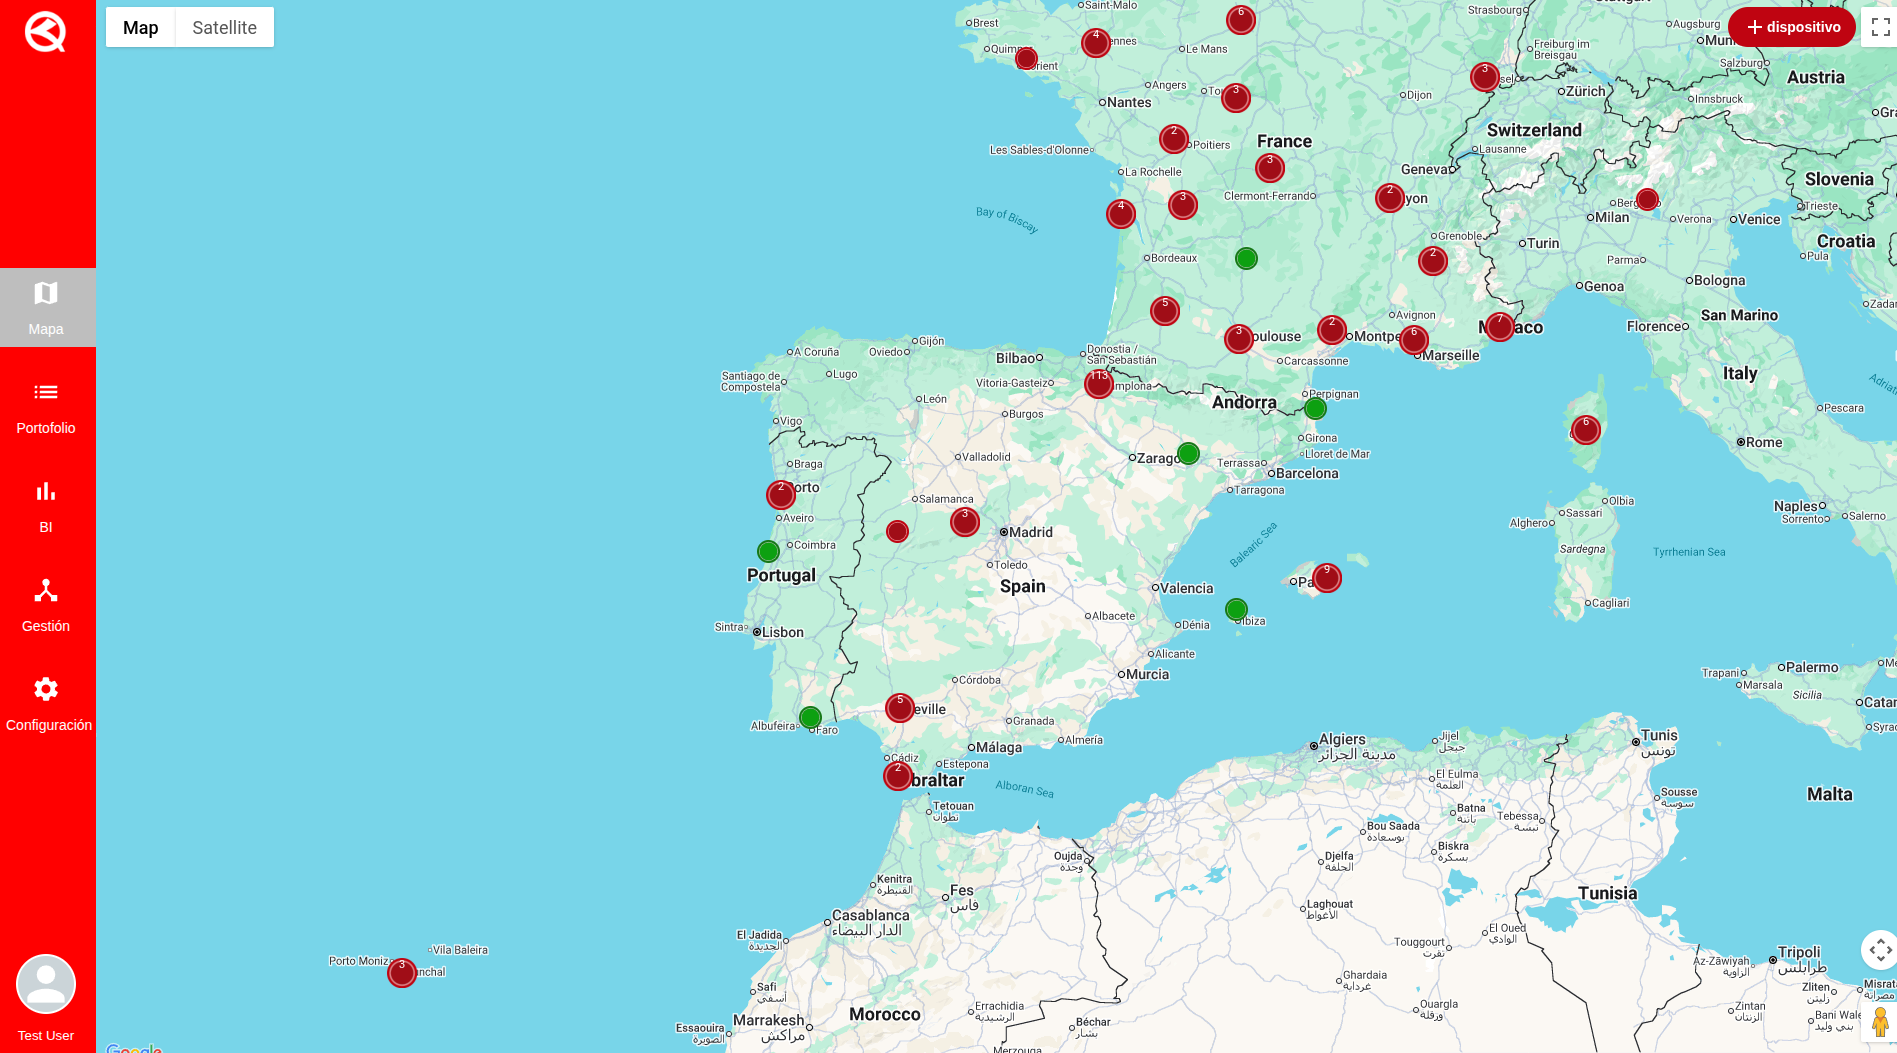
Task: Click the 'Algiers' city label
Action: point(1342,739)
